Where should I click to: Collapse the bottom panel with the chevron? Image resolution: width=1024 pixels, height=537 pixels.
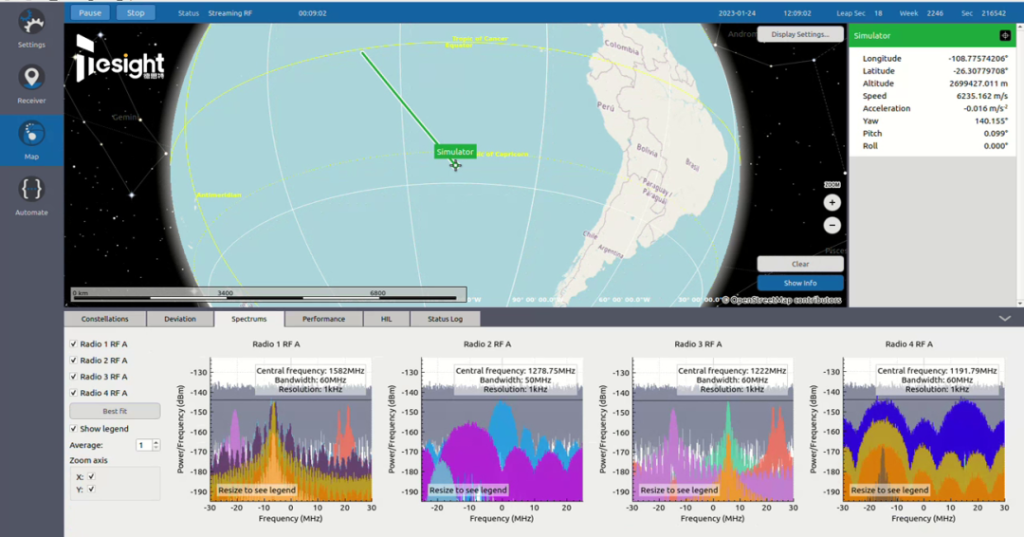coord(1005,319)
